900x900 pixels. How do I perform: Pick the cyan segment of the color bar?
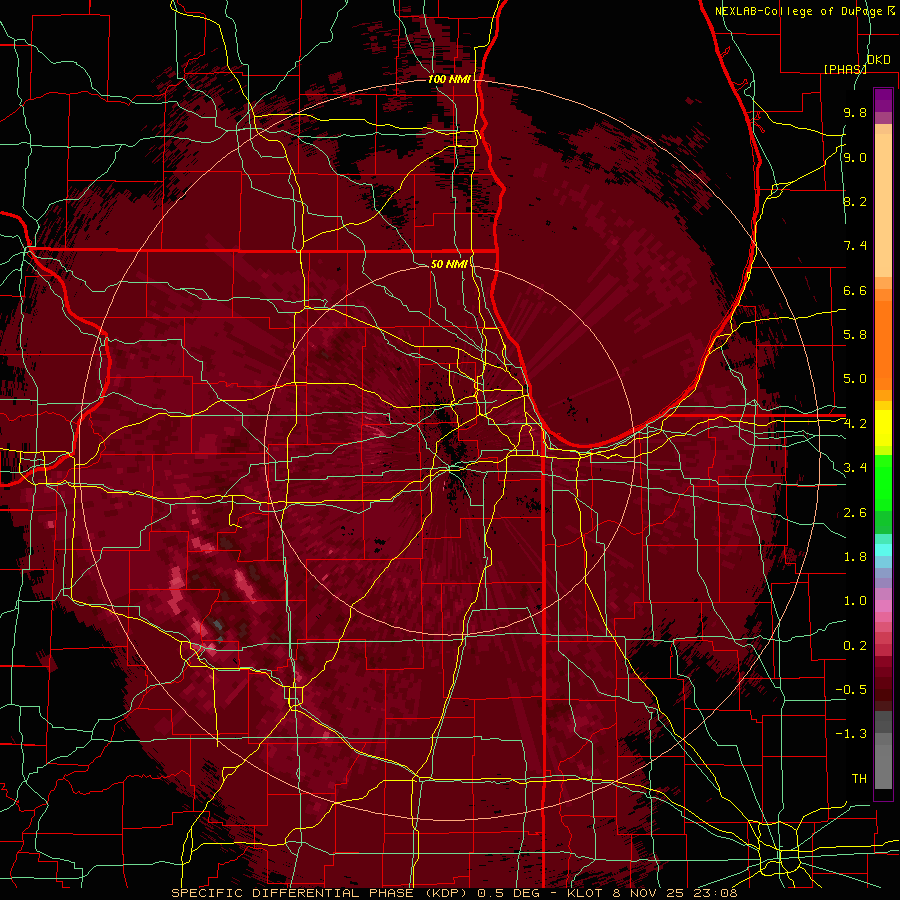tap(883, 550)
